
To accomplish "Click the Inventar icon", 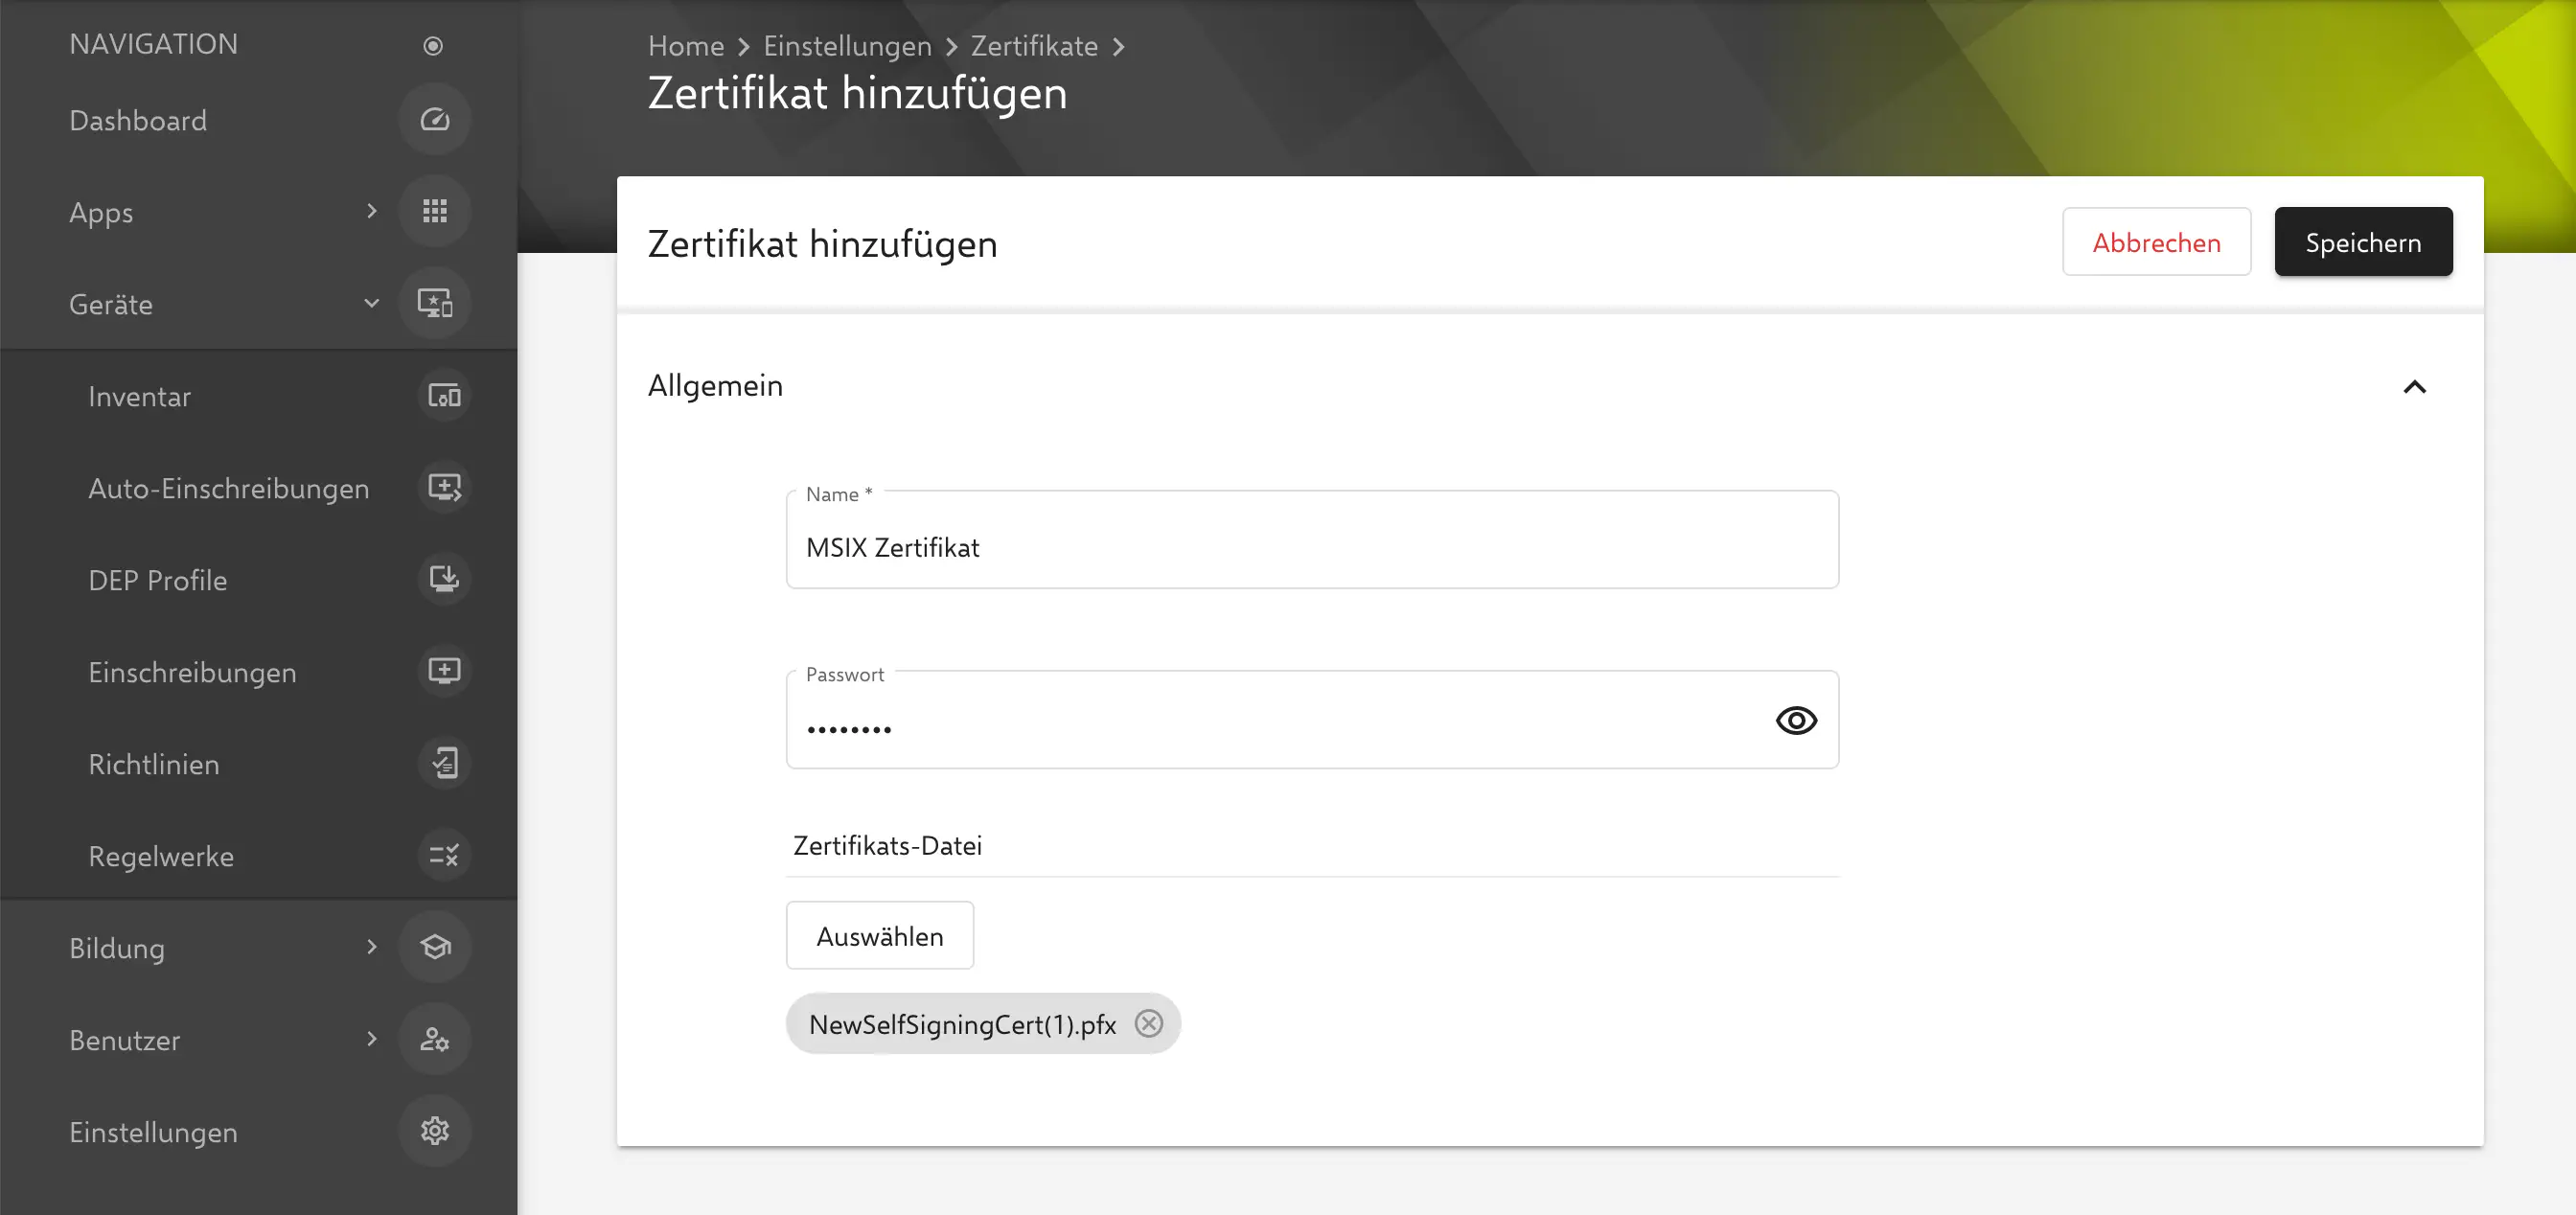I will click(x=444, y=396).
